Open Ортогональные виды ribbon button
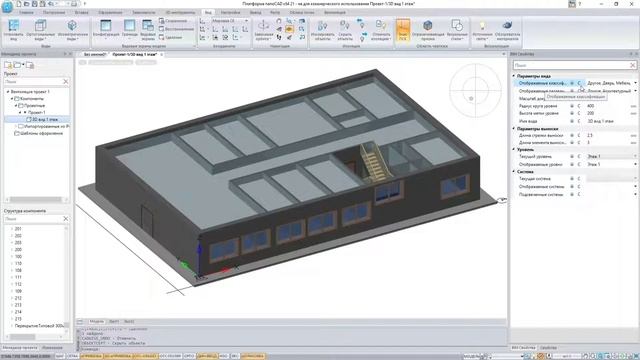The width and height of the screenshot is (640, 360). [x=40, y=30]
